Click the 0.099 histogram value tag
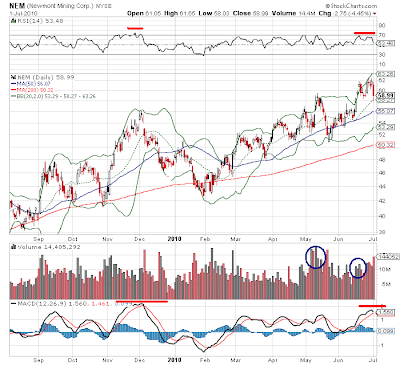 tap(386, 331)
